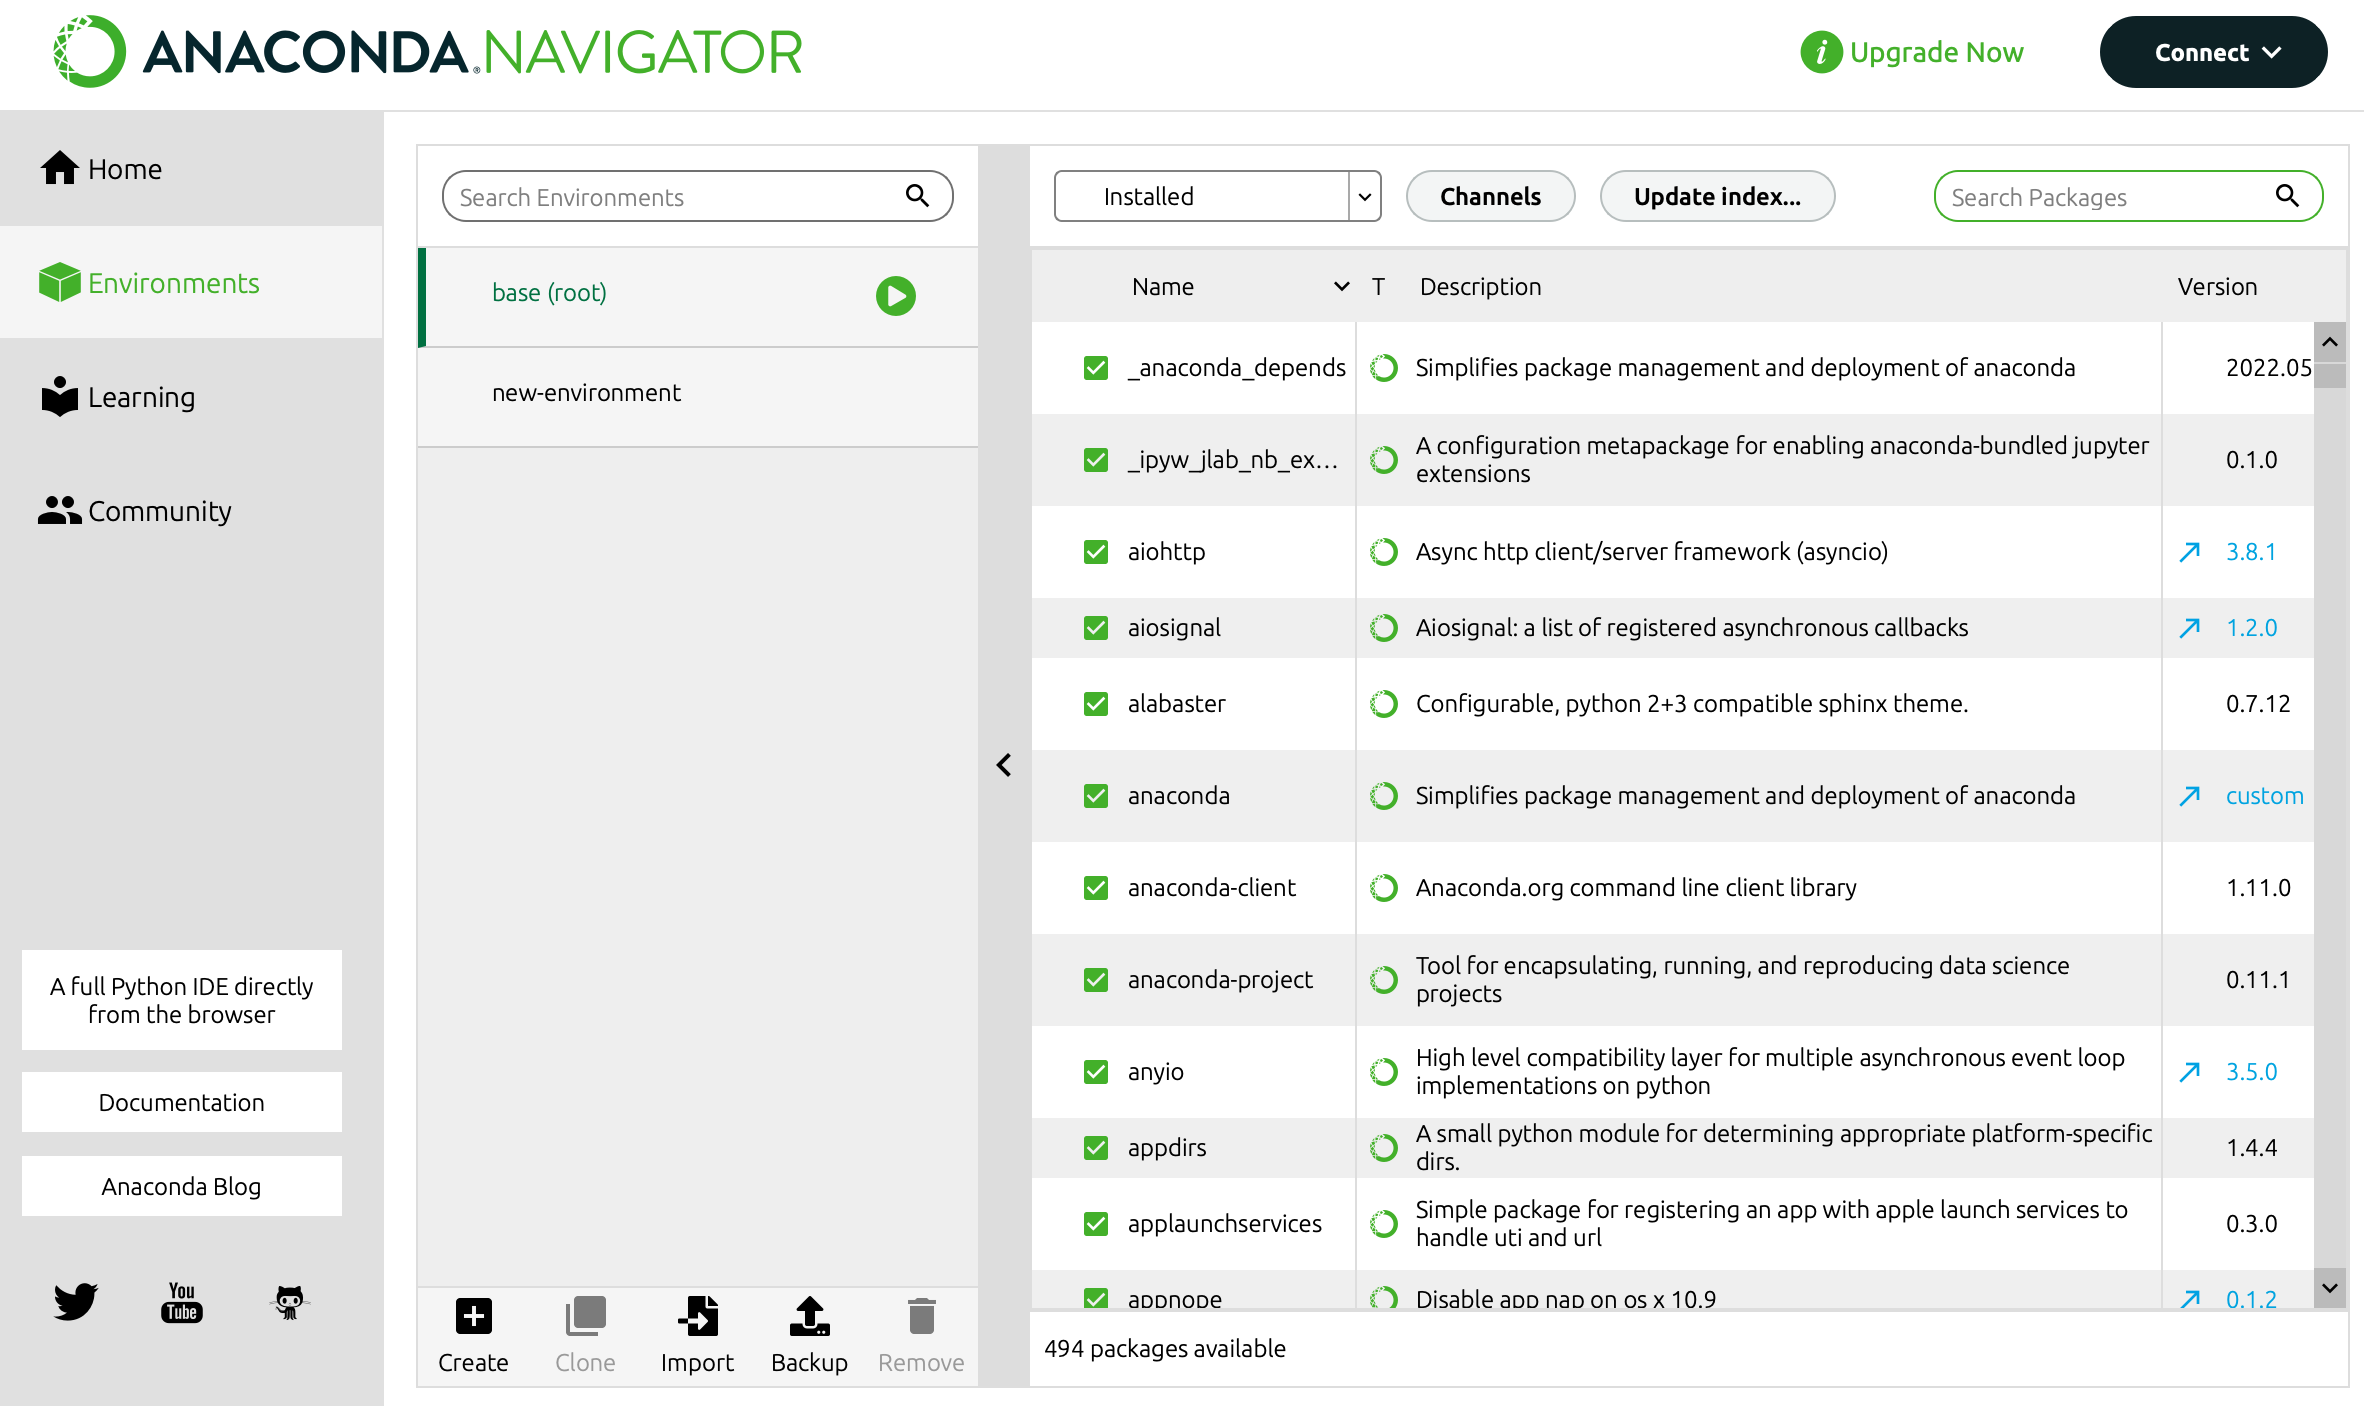Run the base (root) environment play icon
This screenshot has height=1406, width=2364.
tap(895, 295)
